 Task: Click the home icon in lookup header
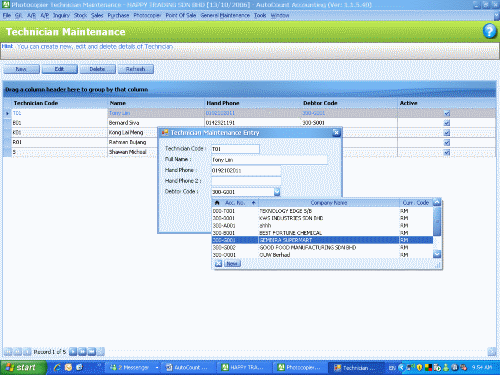pyautogui.click(x=217, y=203)
